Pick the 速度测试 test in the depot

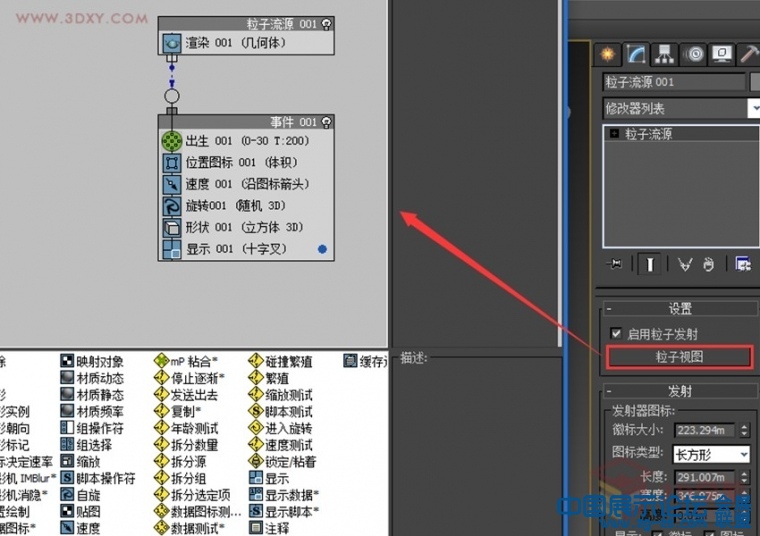pyautogui.click(x=281, y=444)
